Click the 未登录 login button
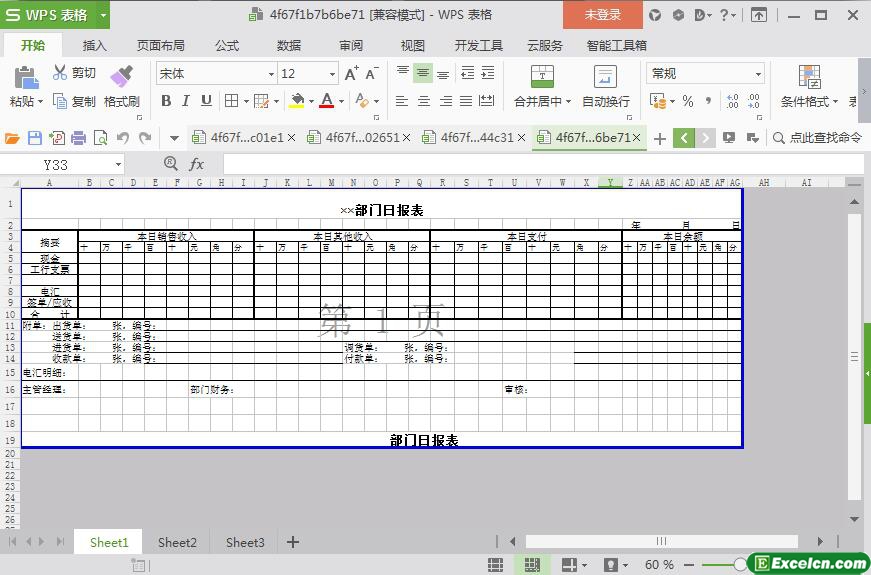The width and height of the screenshot is (871, 575). pyautogui.click(x=602, y=14)
